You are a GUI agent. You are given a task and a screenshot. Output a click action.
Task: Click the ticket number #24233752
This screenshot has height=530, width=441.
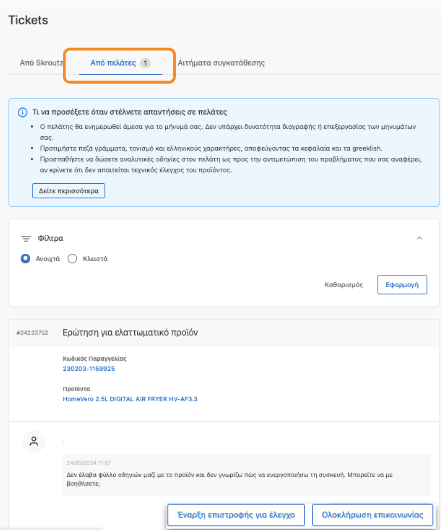pyautogui.click(x=32, y=333)
